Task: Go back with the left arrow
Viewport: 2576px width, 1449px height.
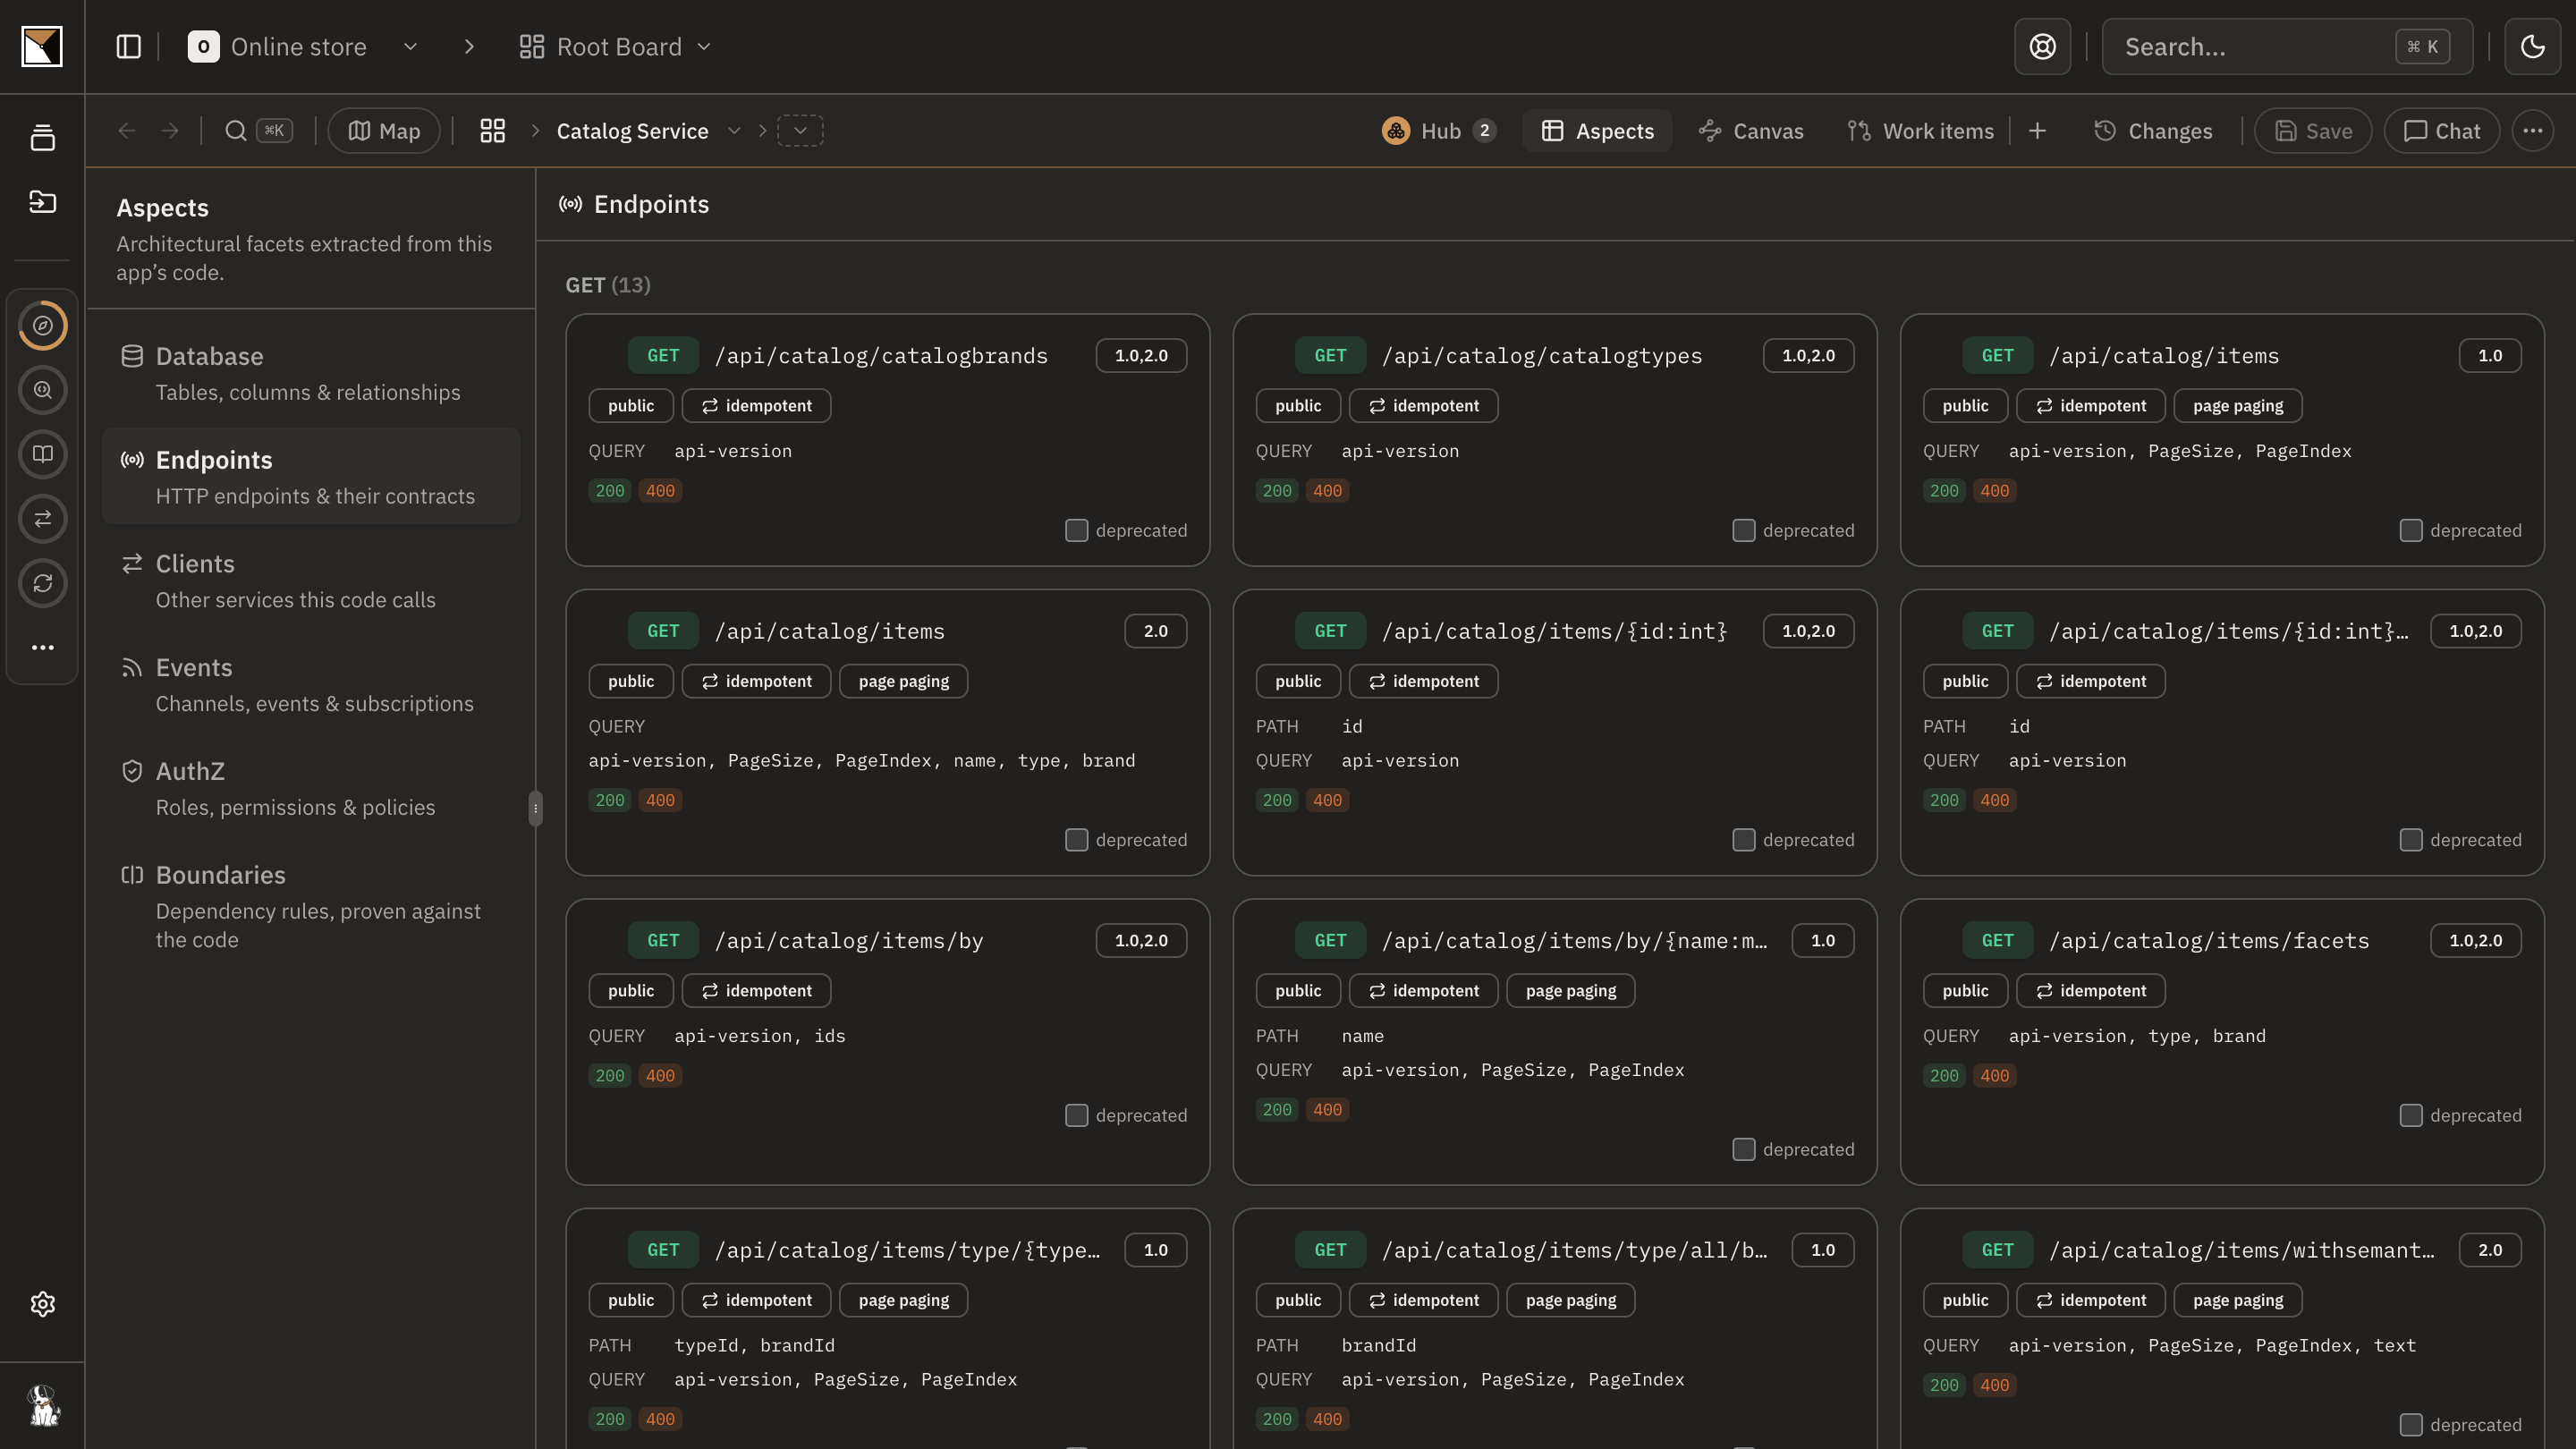Action: pyautogui.click(x=126, y=131)
